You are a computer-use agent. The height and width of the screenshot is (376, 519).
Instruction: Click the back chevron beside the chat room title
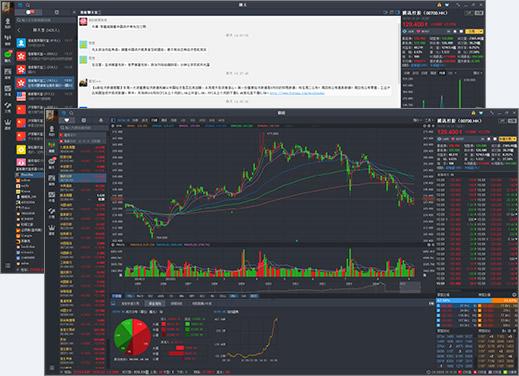click(x=19, y=30)
